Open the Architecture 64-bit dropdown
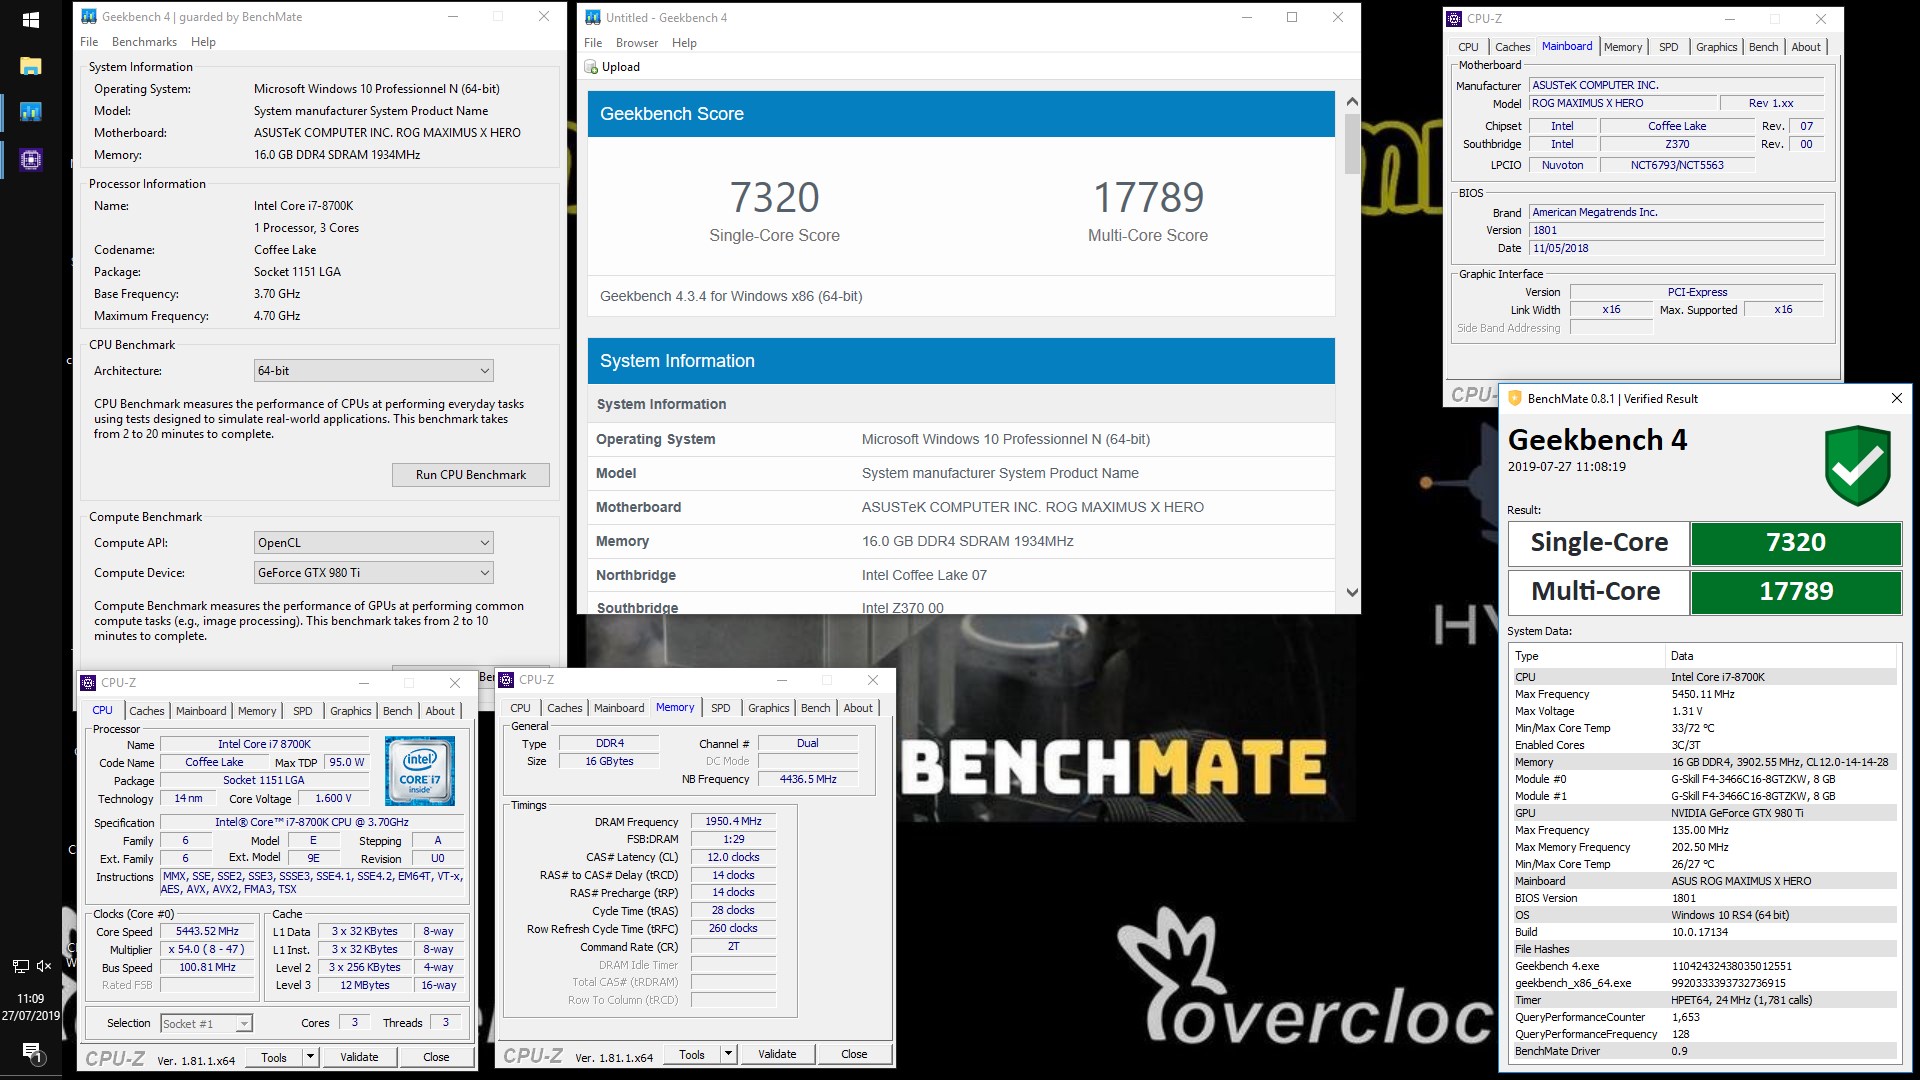 coord(373,371)
